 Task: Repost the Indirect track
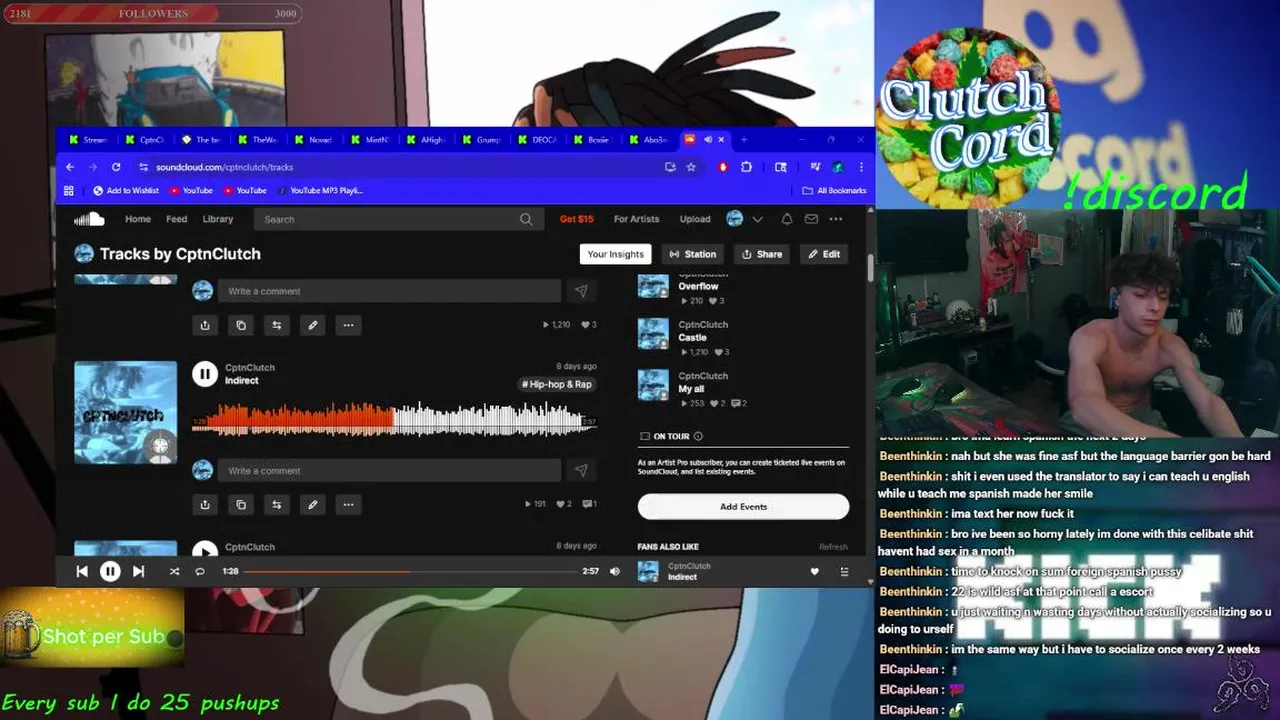tap(277, 505)
